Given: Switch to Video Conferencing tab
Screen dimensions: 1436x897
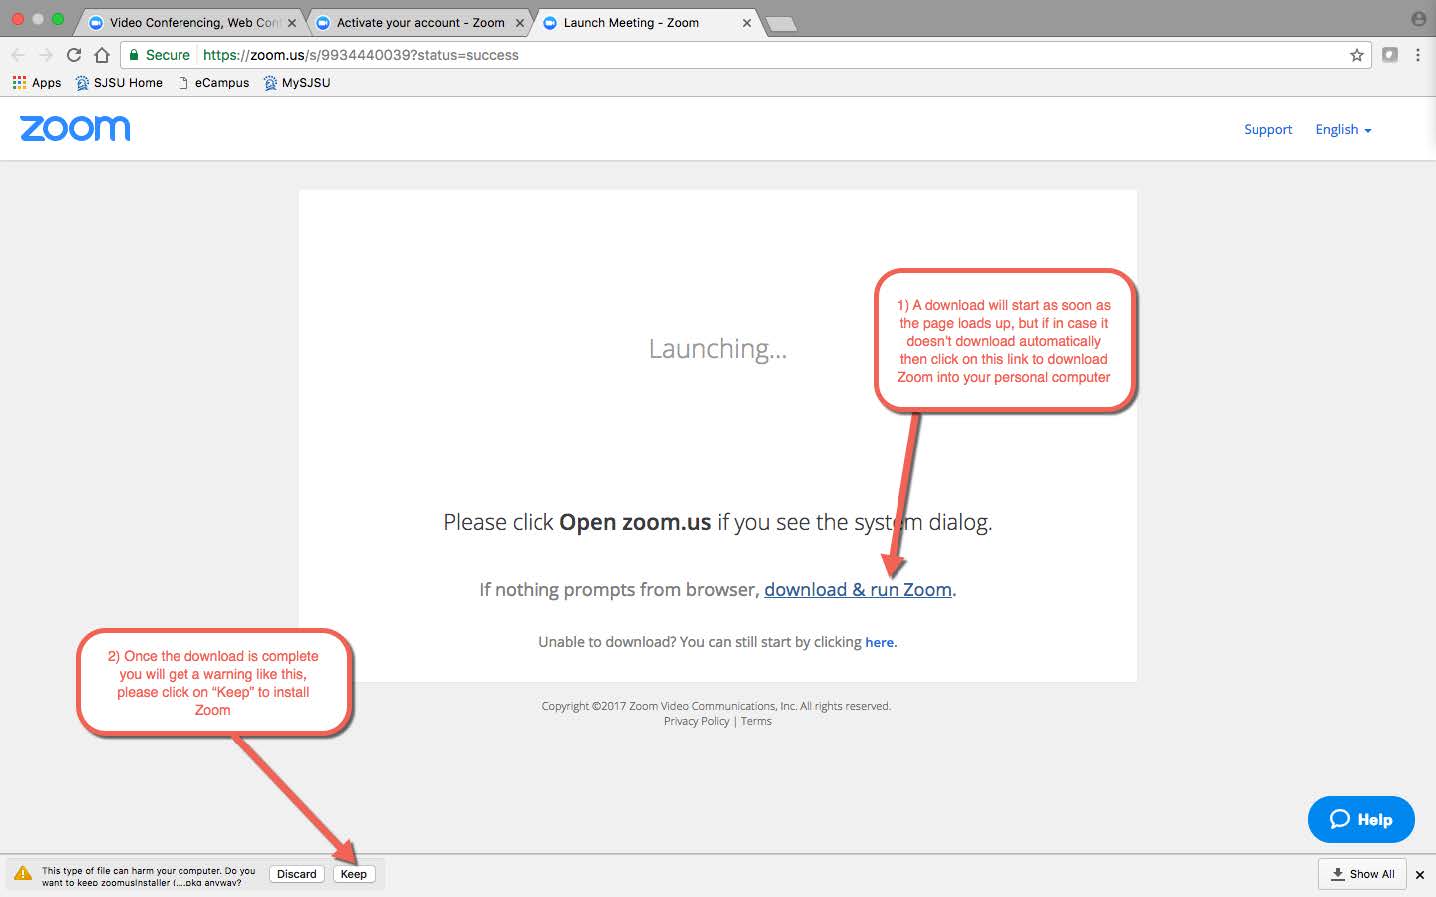Looking at the screenshot, I should 190,22.
